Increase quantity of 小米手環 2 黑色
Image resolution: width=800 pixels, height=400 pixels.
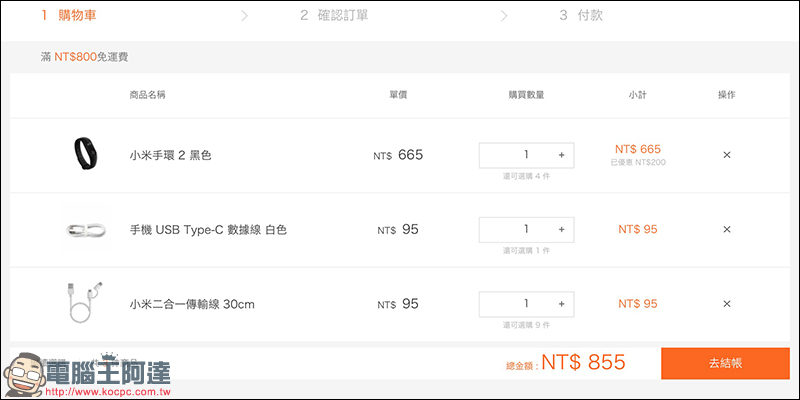(562, 155)
